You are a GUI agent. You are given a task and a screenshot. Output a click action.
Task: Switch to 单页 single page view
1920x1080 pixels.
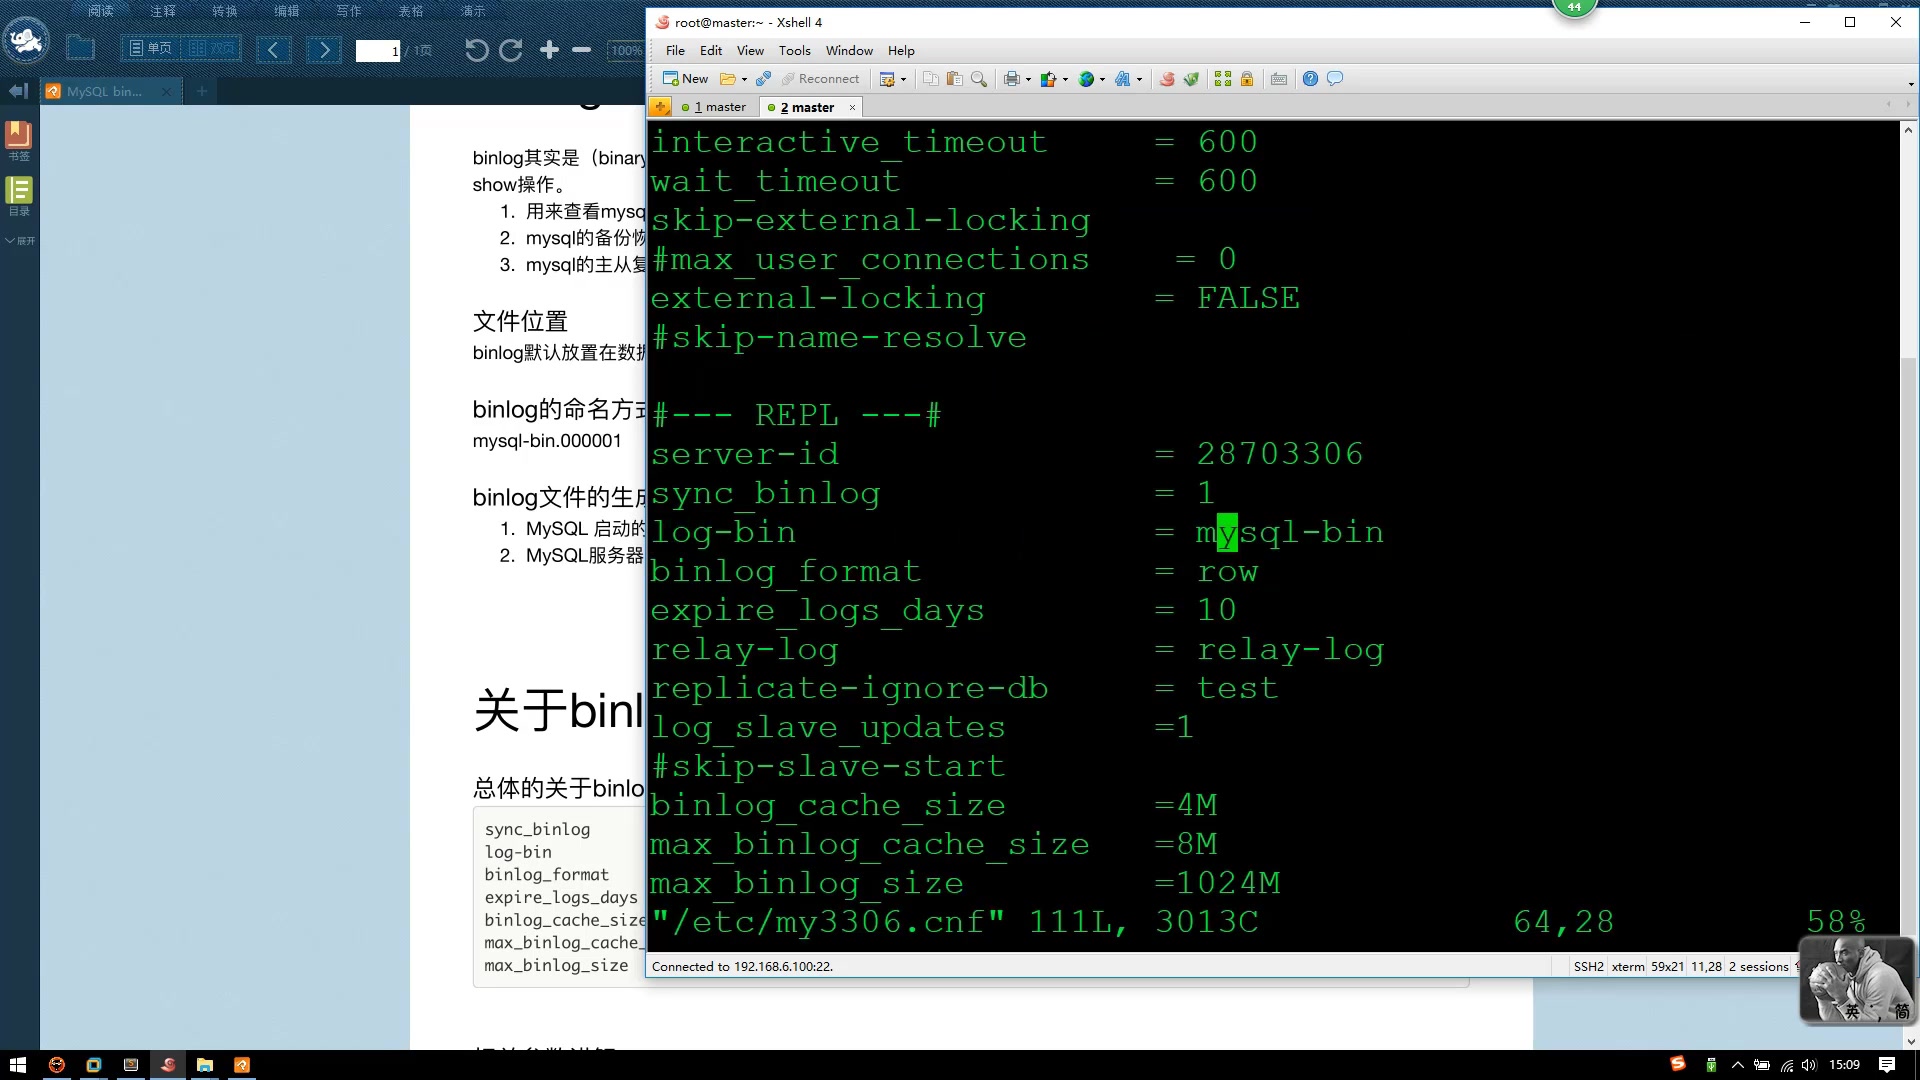152,47
